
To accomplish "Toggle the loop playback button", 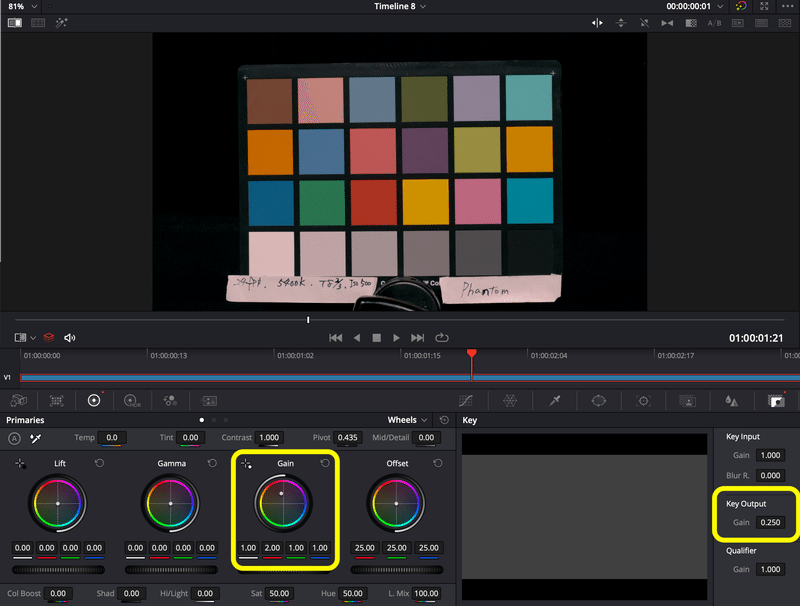I will 442,338.
